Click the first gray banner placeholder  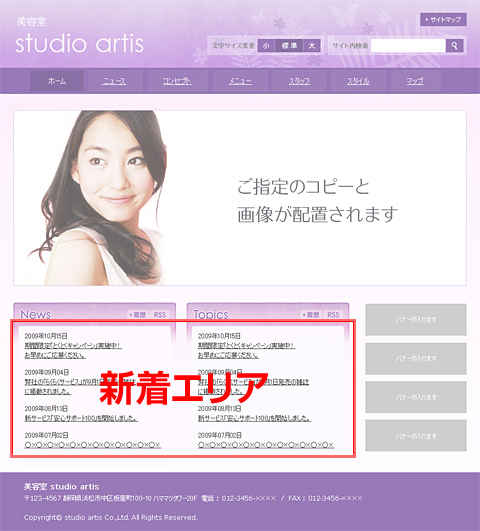pyautogui.click(x=416, y=319)
